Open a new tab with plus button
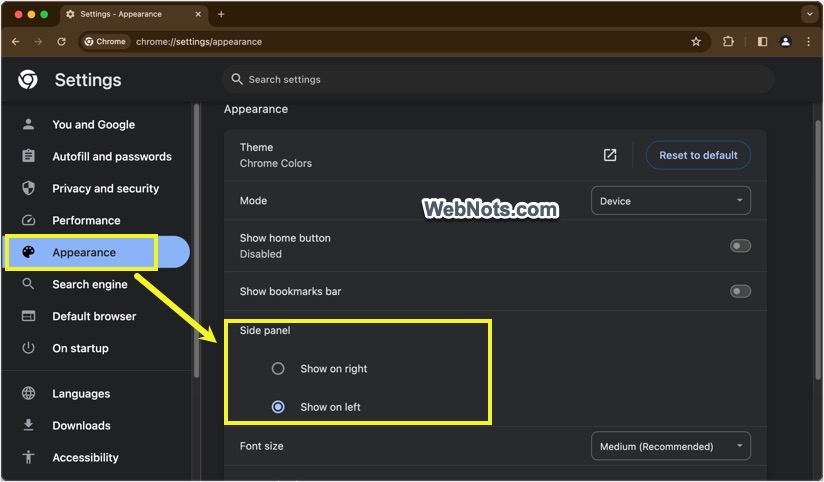This screenshot has width=824, height=482. point(221,14)
